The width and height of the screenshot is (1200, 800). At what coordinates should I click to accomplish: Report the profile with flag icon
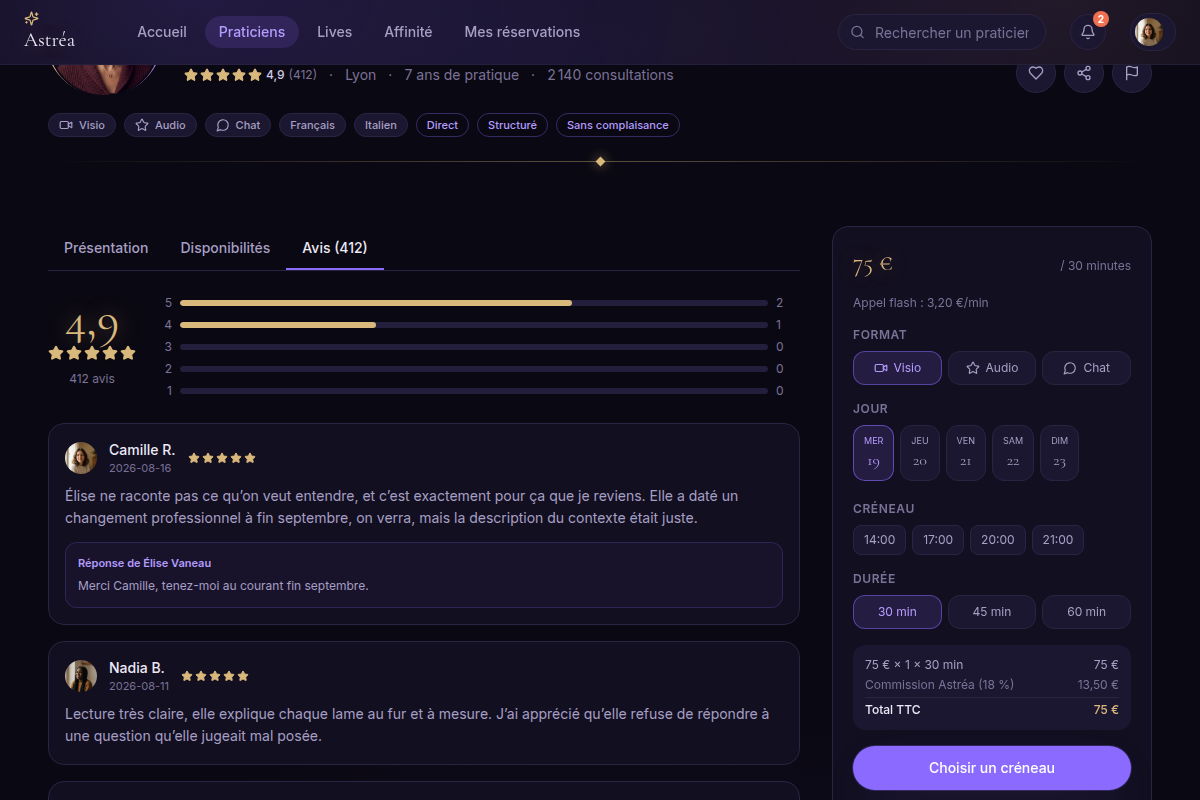click(x=1132, y=73)
